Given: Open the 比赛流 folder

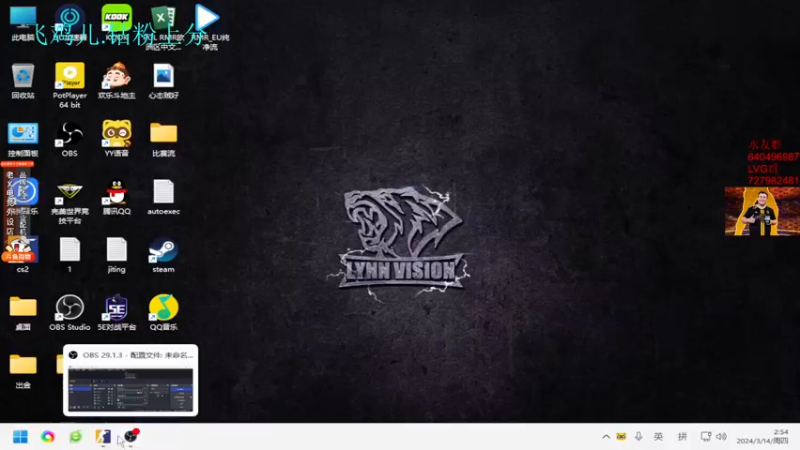Looking at the screenshot, I should coord(163,139).
